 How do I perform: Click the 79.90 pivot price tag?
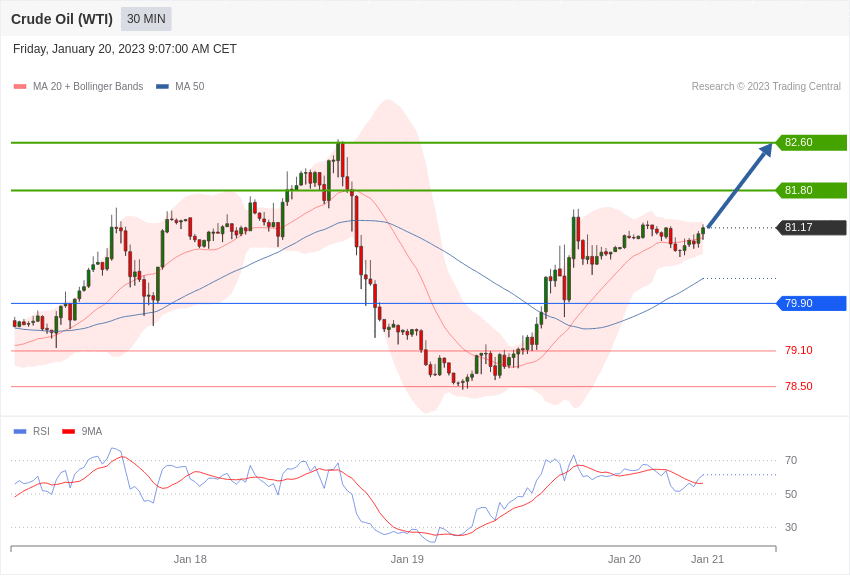(810, 303)
